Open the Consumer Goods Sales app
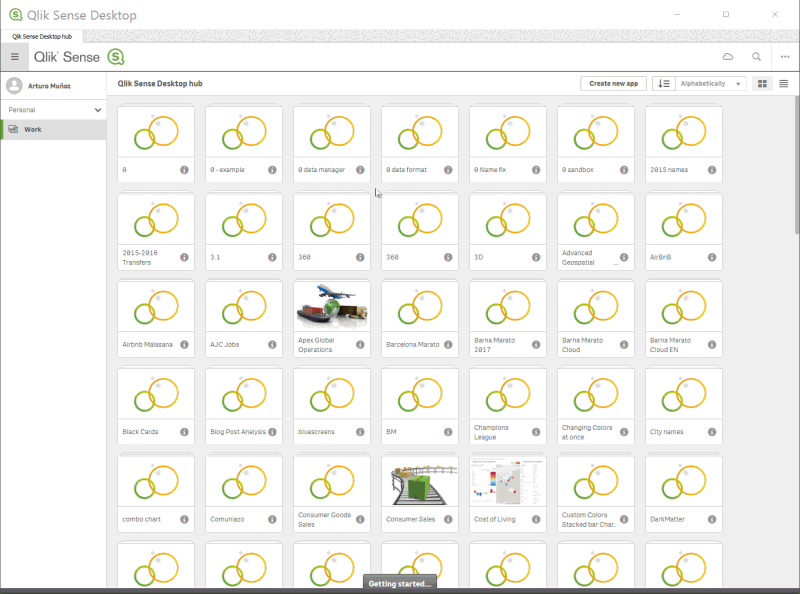This screenshot has height=594, width=800. coord(332,493)
